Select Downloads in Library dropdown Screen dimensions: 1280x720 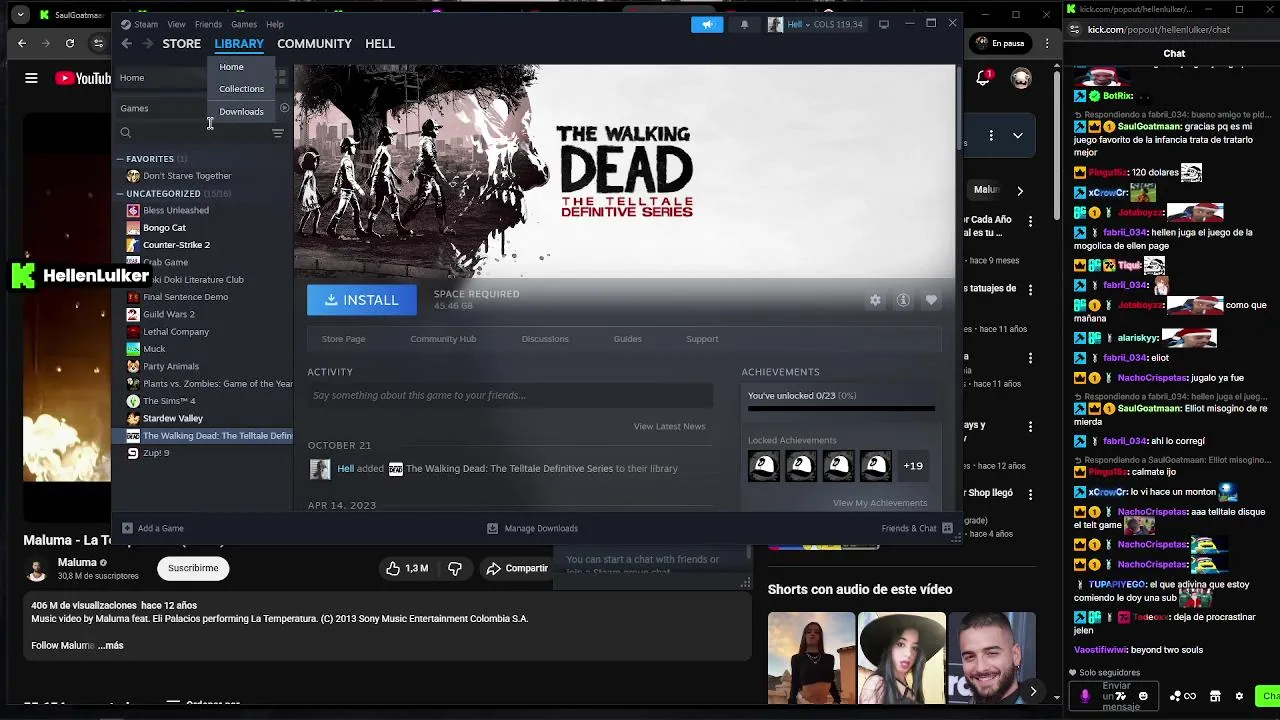click(x=241, y=112)
